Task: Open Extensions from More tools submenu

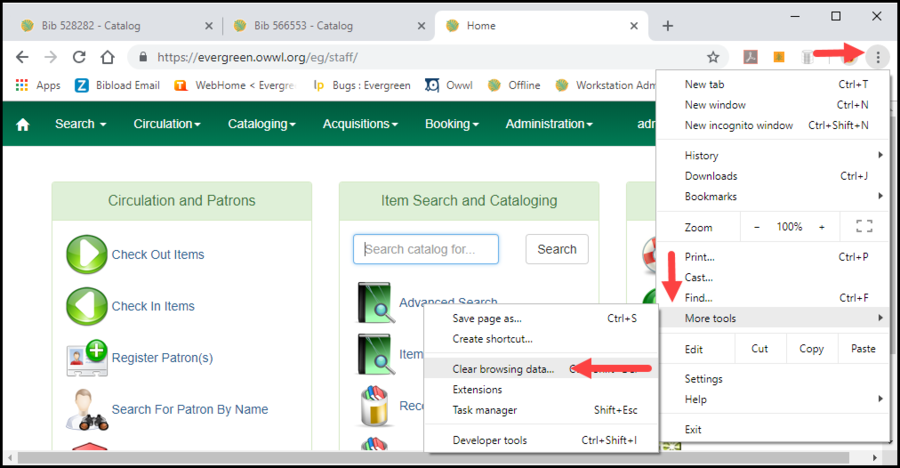Action: point(540,389)
